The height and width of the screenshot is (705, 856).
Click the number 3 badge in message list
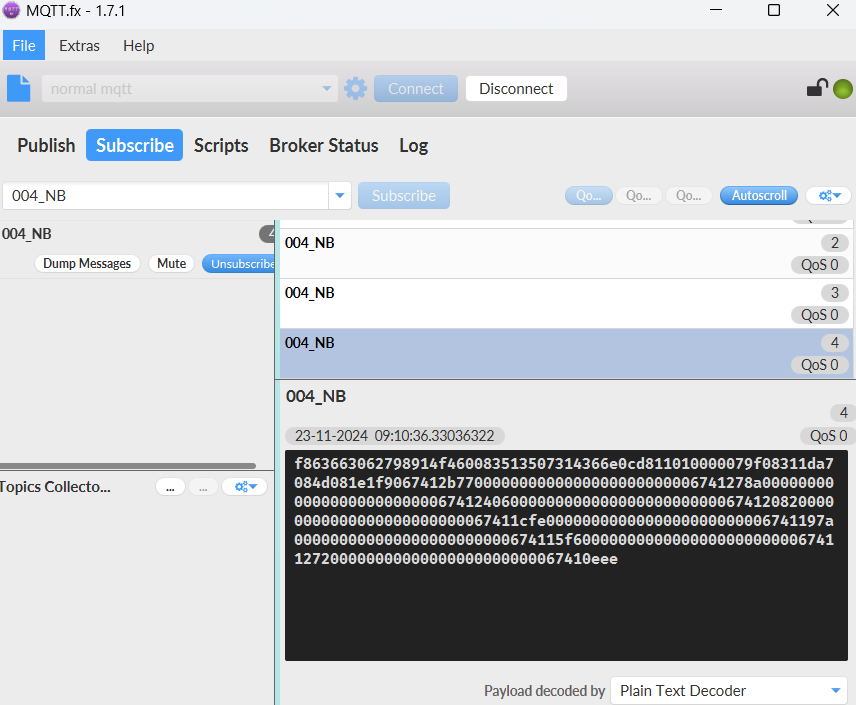pos(835,293)
